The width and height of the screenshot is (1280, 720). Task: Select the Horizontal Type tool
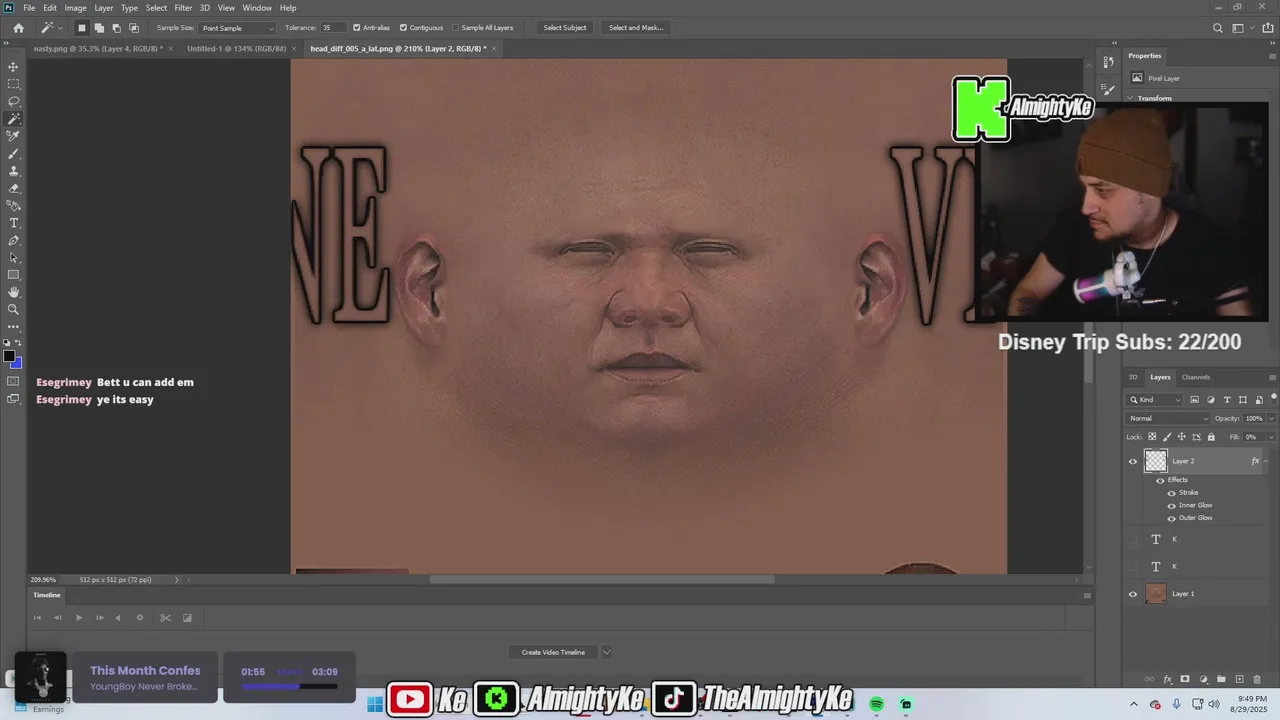[14, 223]
